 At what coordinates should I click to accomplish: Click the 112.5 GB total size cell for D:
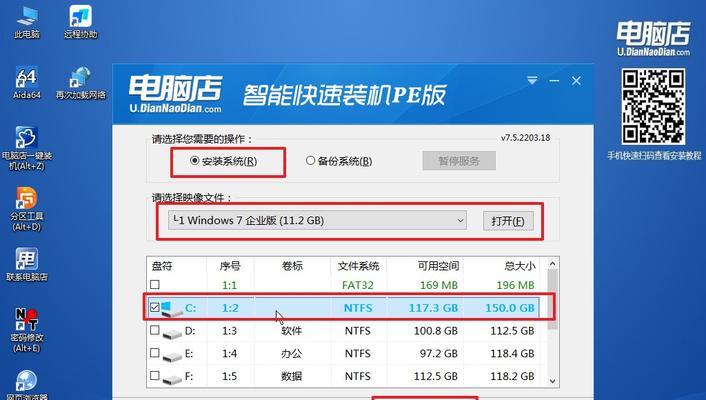tap(512, 331)
